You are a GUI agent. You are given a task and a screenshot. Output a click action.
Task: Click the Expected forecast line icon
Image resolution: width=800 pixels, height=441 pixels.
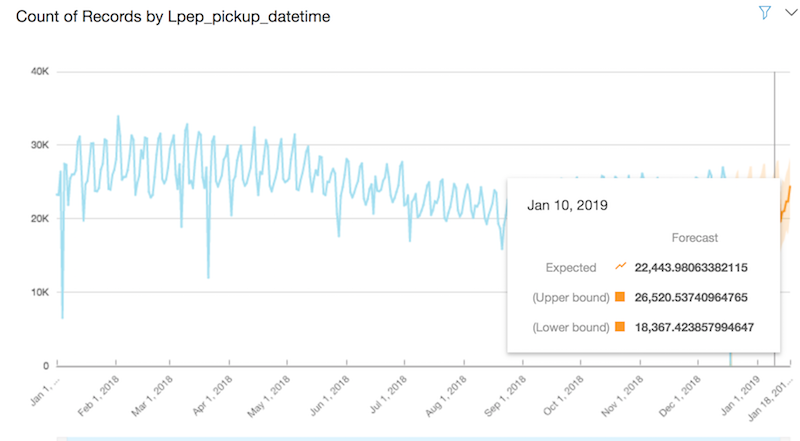[621, 267]
